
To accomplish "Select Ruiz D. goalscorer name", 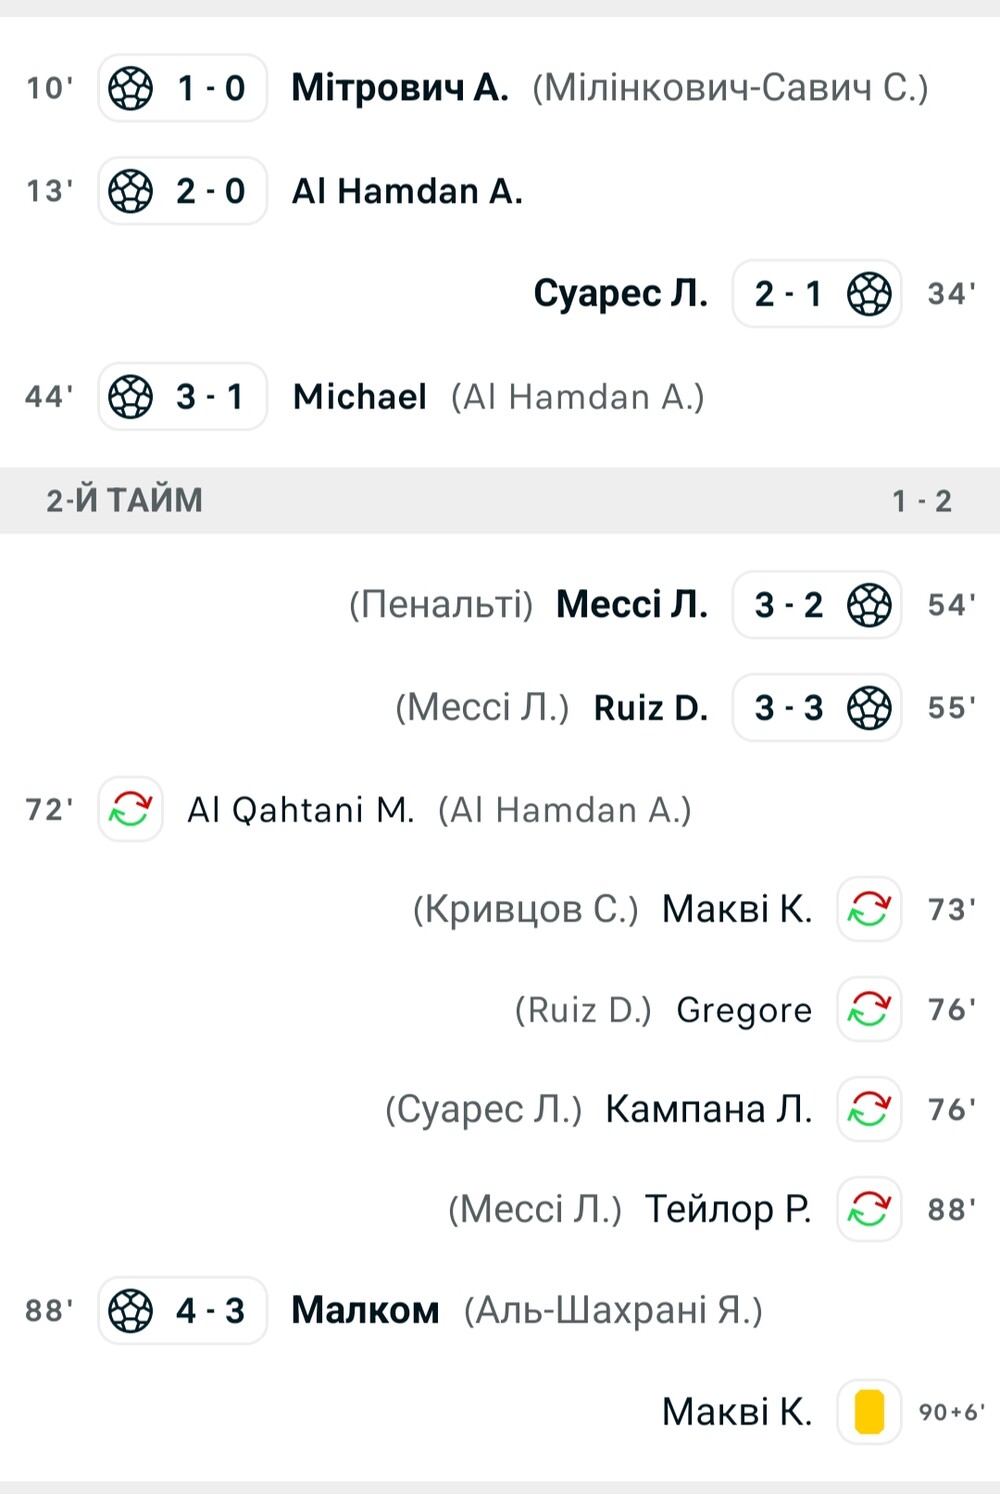I will tap(651, 708).
